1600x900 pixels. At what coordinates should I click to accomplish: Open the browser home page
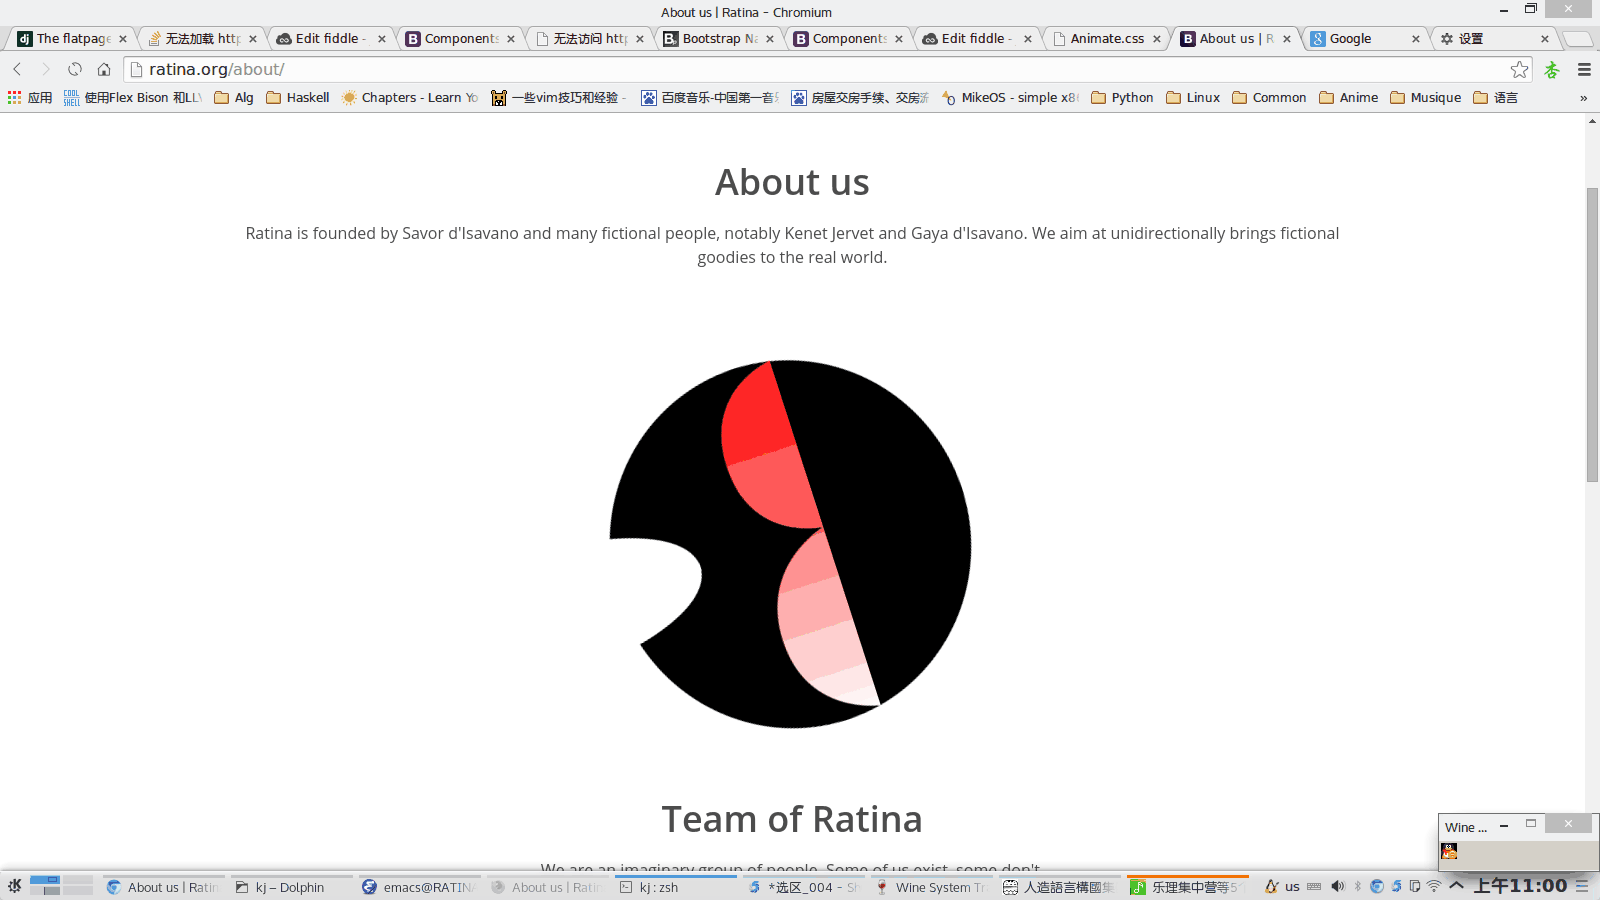[x=104, y=69]
